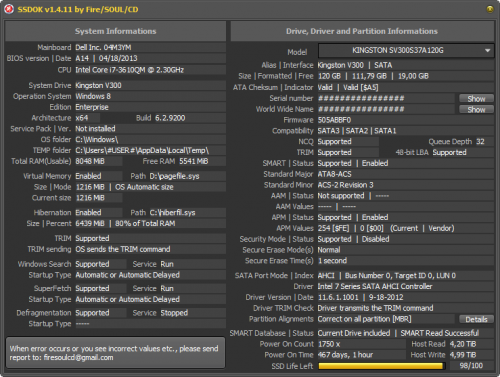Click APM Values 254 [$FE]

pos(333,228)
